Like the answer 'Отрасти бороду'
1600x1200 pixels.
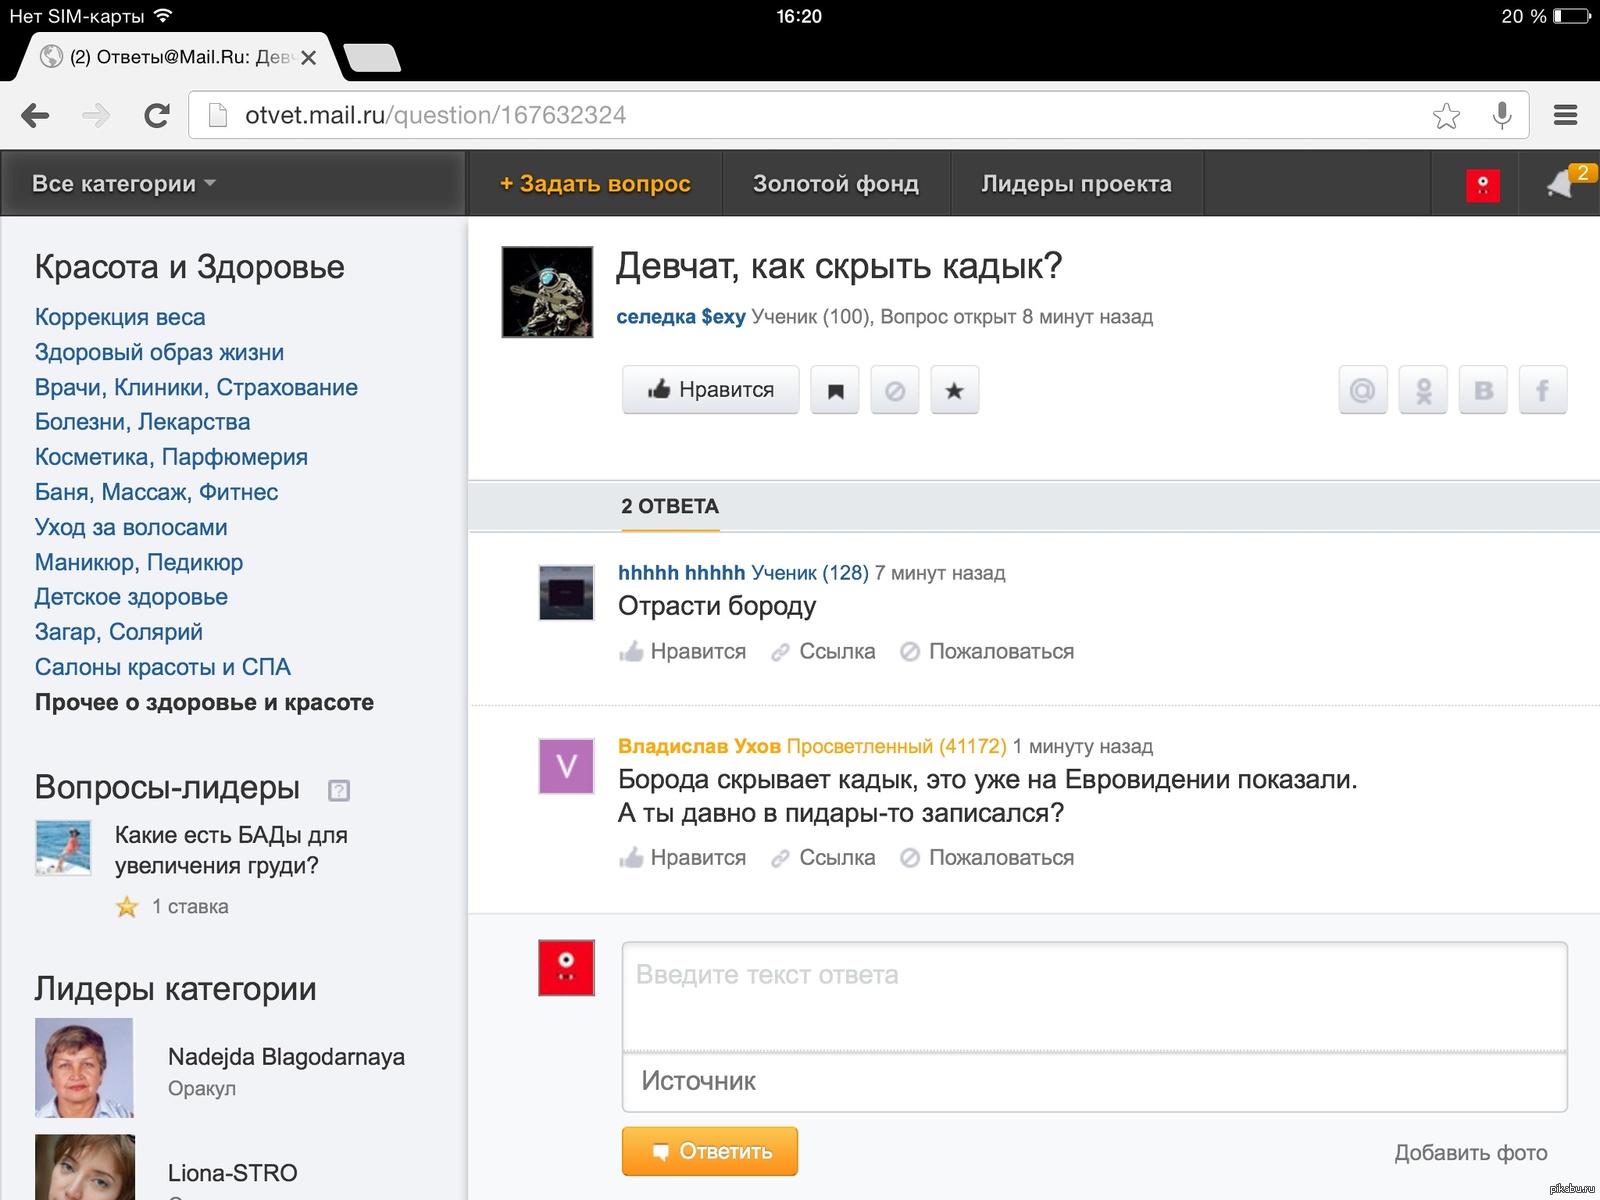pyautogui.click(x=683, y=652)
